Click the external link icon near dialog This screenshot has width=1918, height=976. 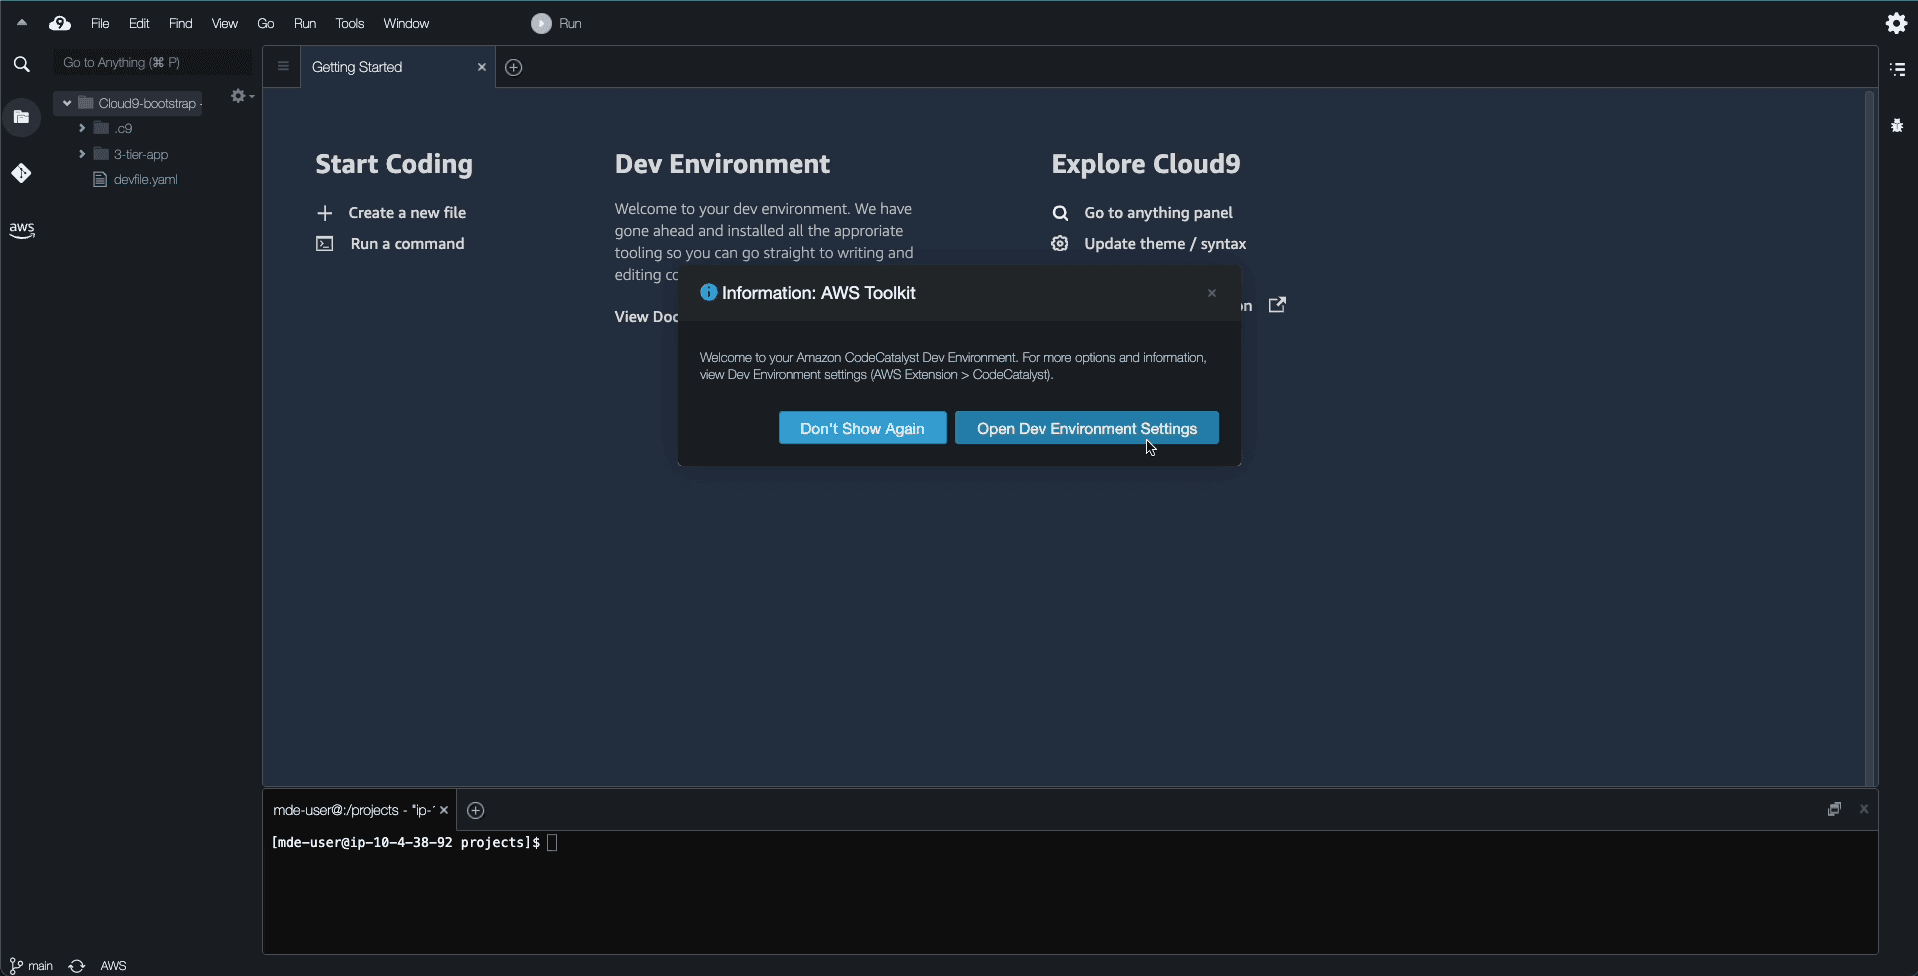[1277, 305]
